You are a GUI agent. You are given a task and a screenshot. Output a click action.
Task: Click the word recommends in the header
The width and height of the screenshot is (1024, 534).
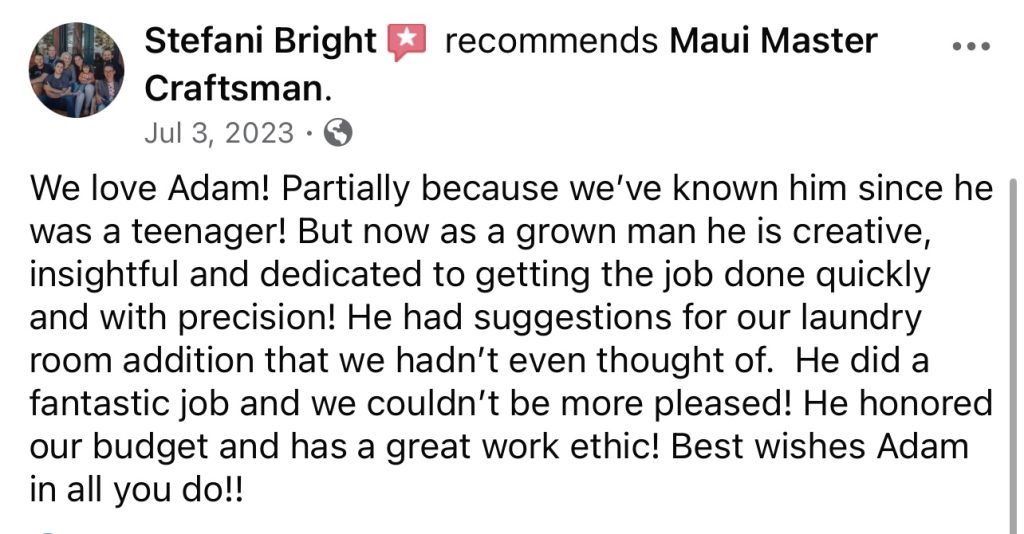click(550, 42)
